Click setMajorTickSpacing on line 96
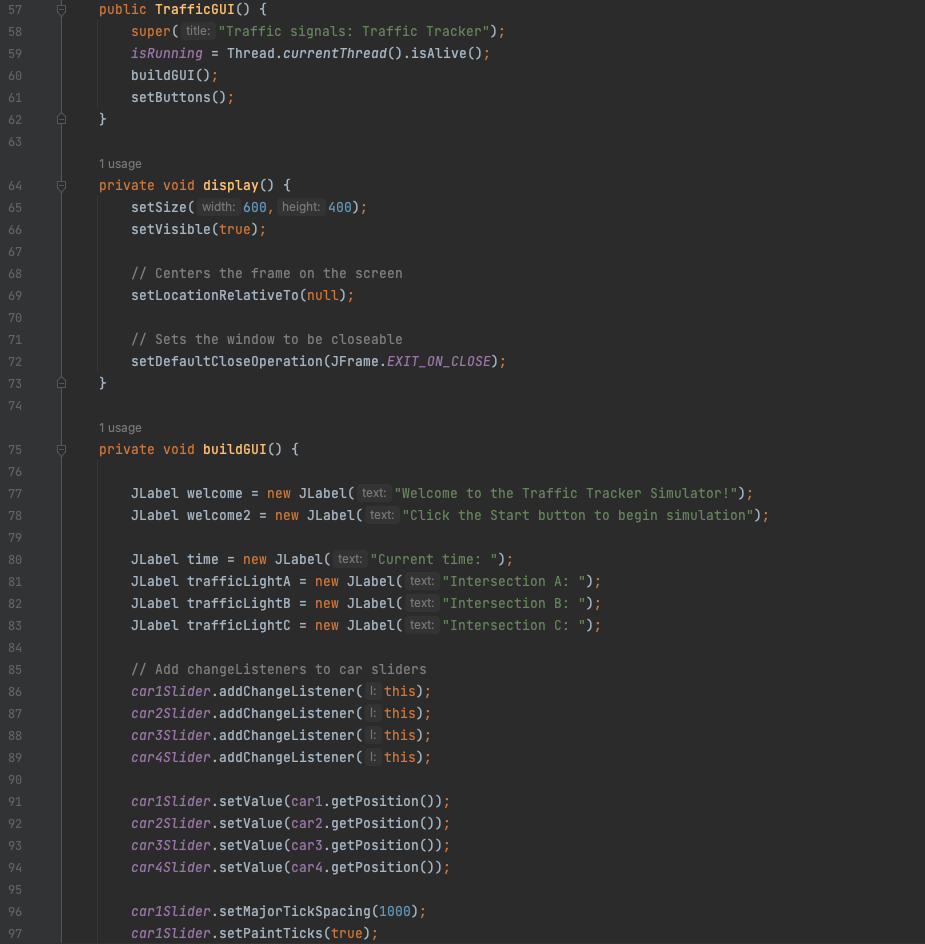 coord(294,912)
